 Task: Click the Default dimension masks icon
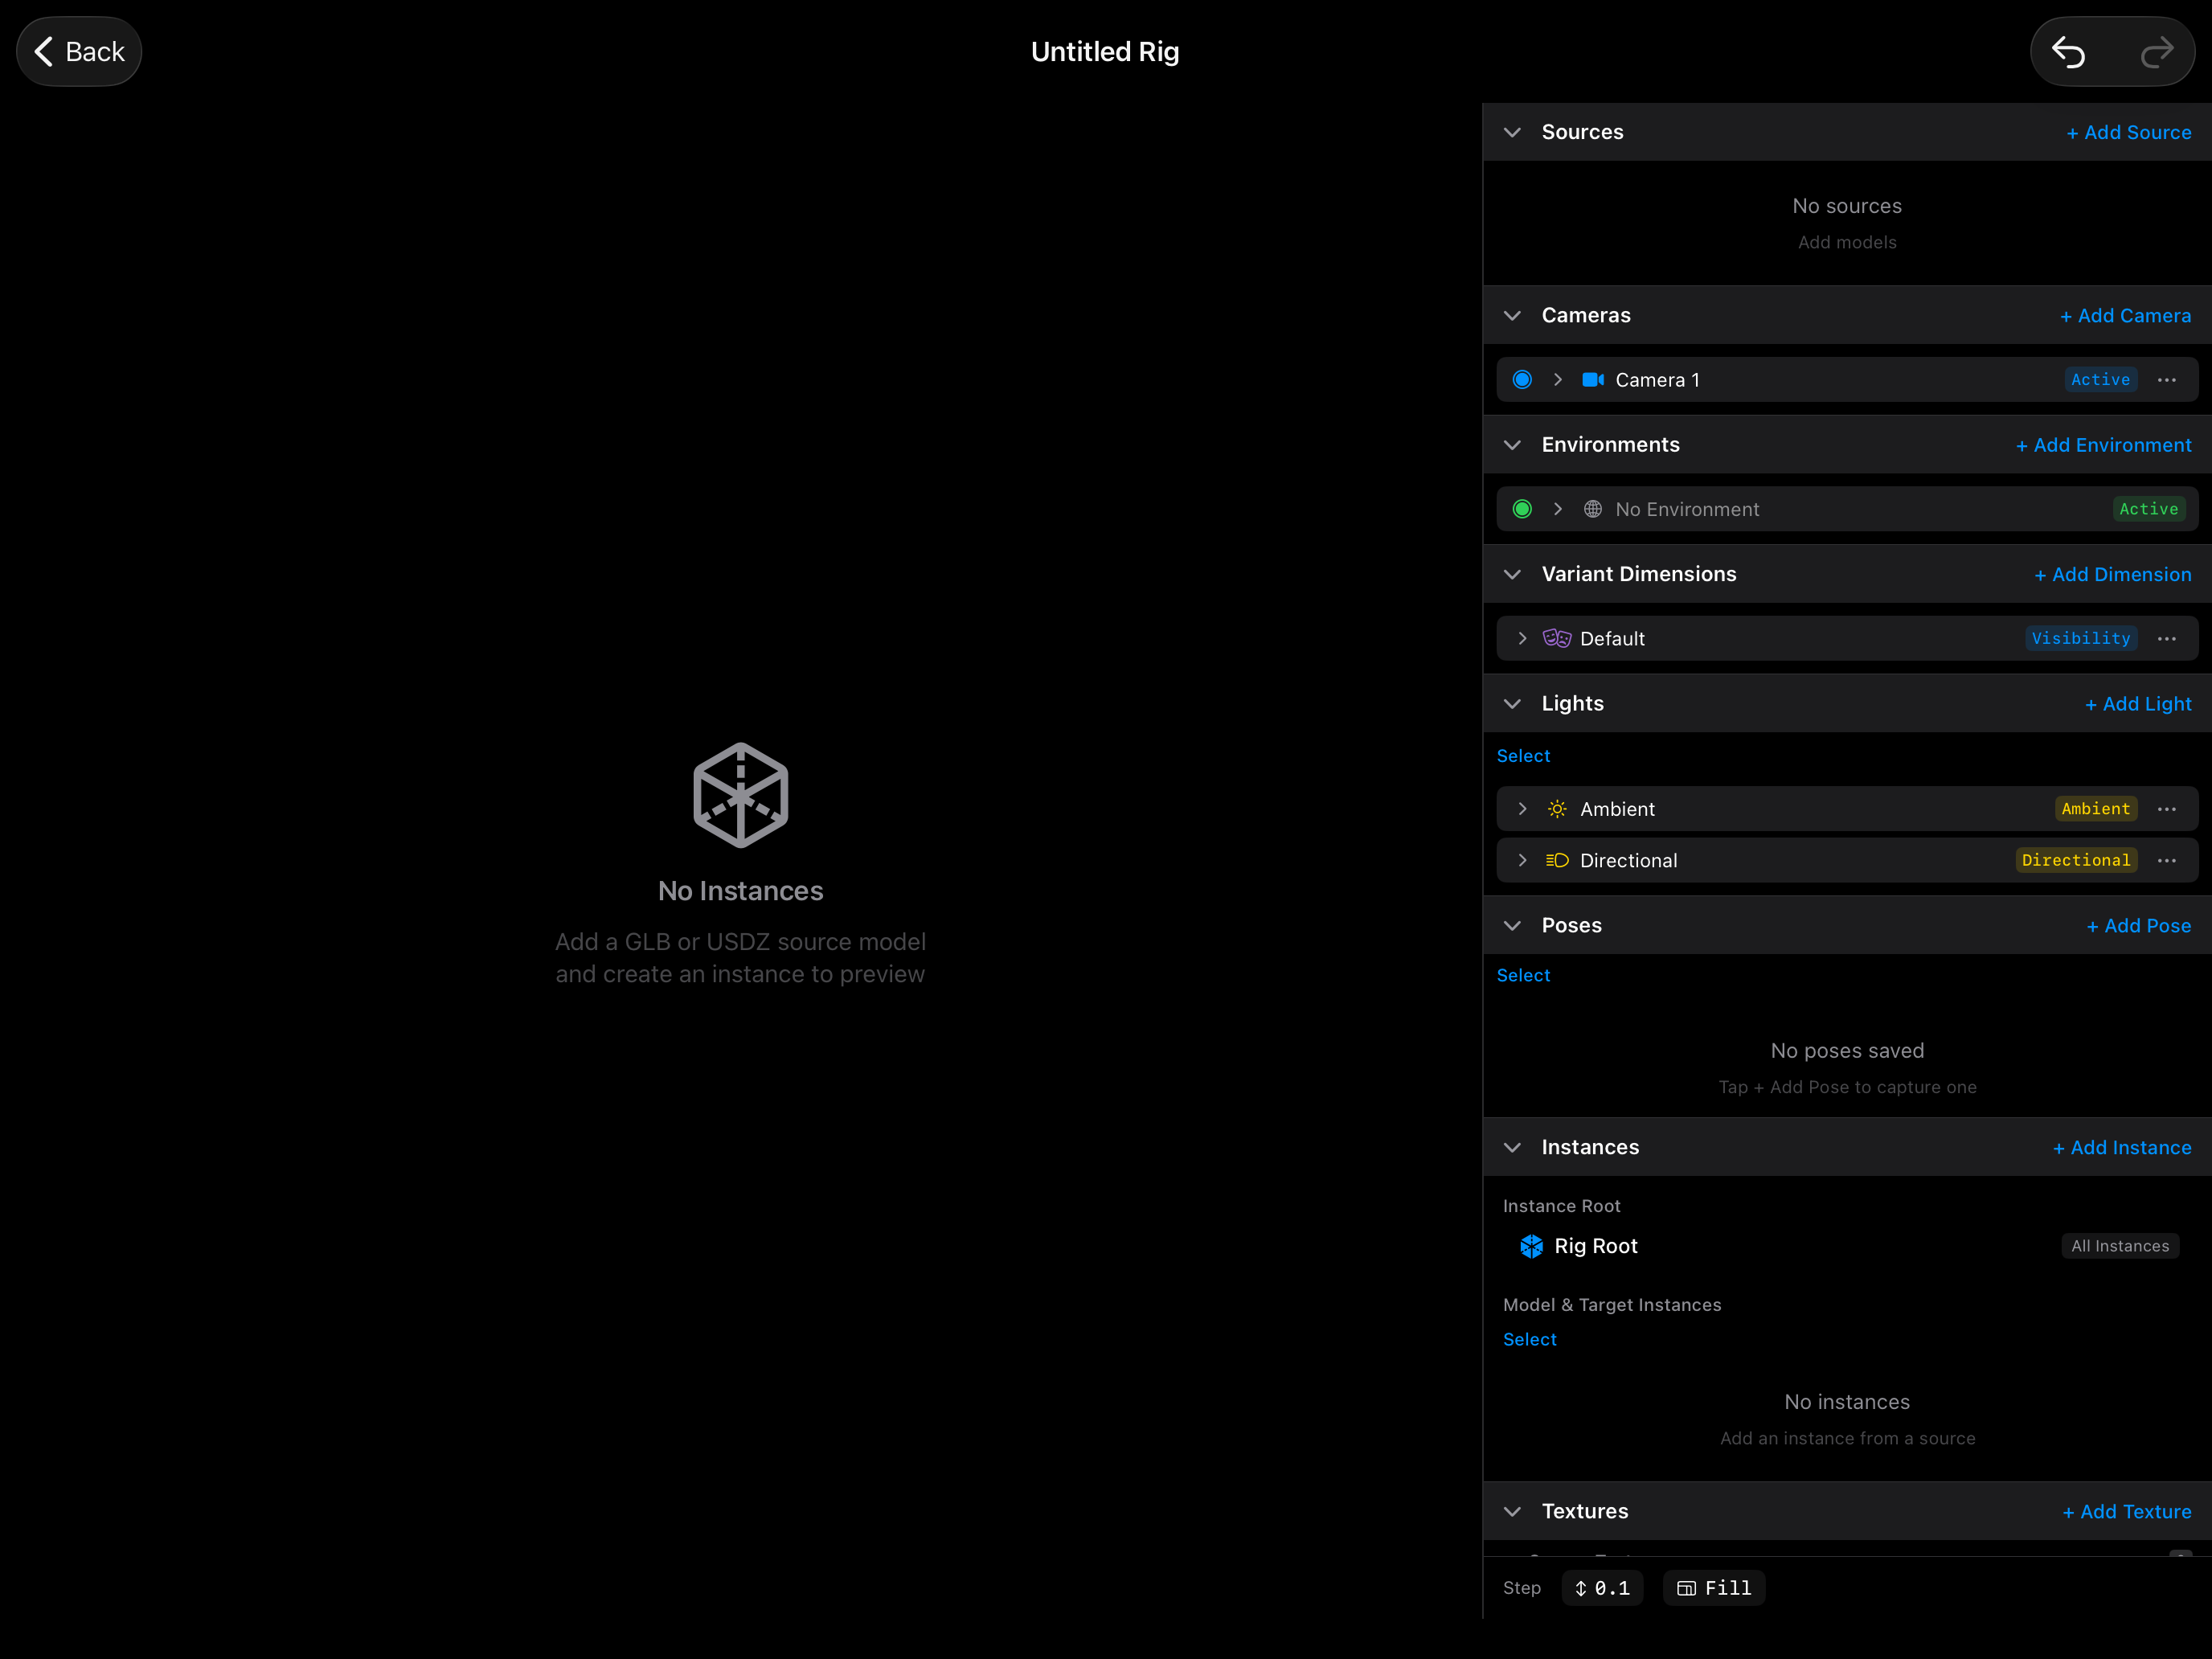click(x=1557, y=638)
